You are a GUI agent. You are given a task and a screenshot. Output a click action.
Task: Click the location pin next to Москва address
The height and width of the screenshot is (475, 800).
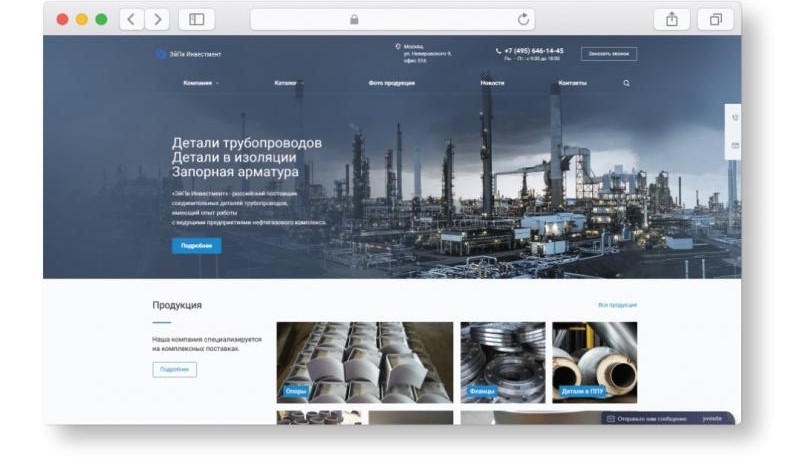(398, 46)
